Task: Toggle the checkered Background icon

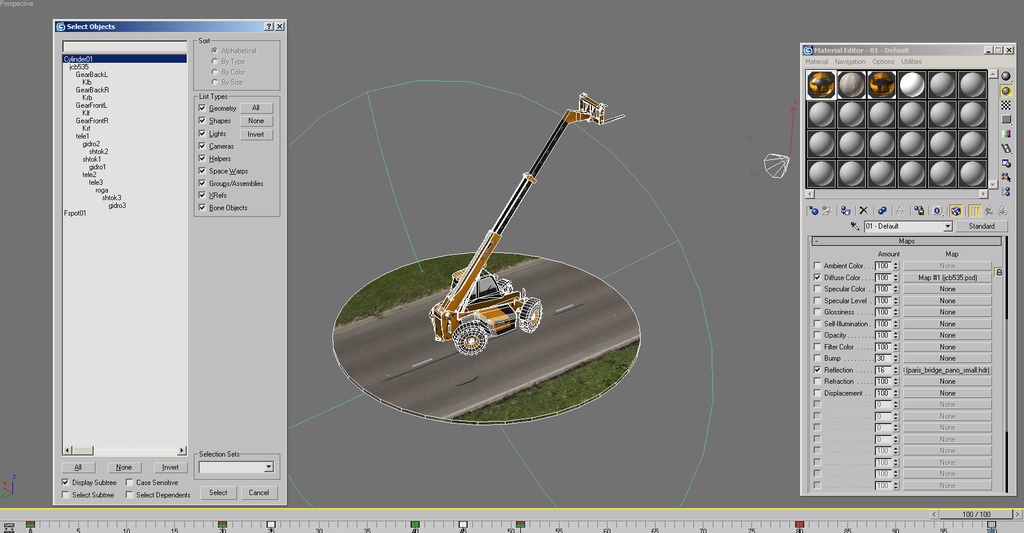Action: click(1006, 106)
